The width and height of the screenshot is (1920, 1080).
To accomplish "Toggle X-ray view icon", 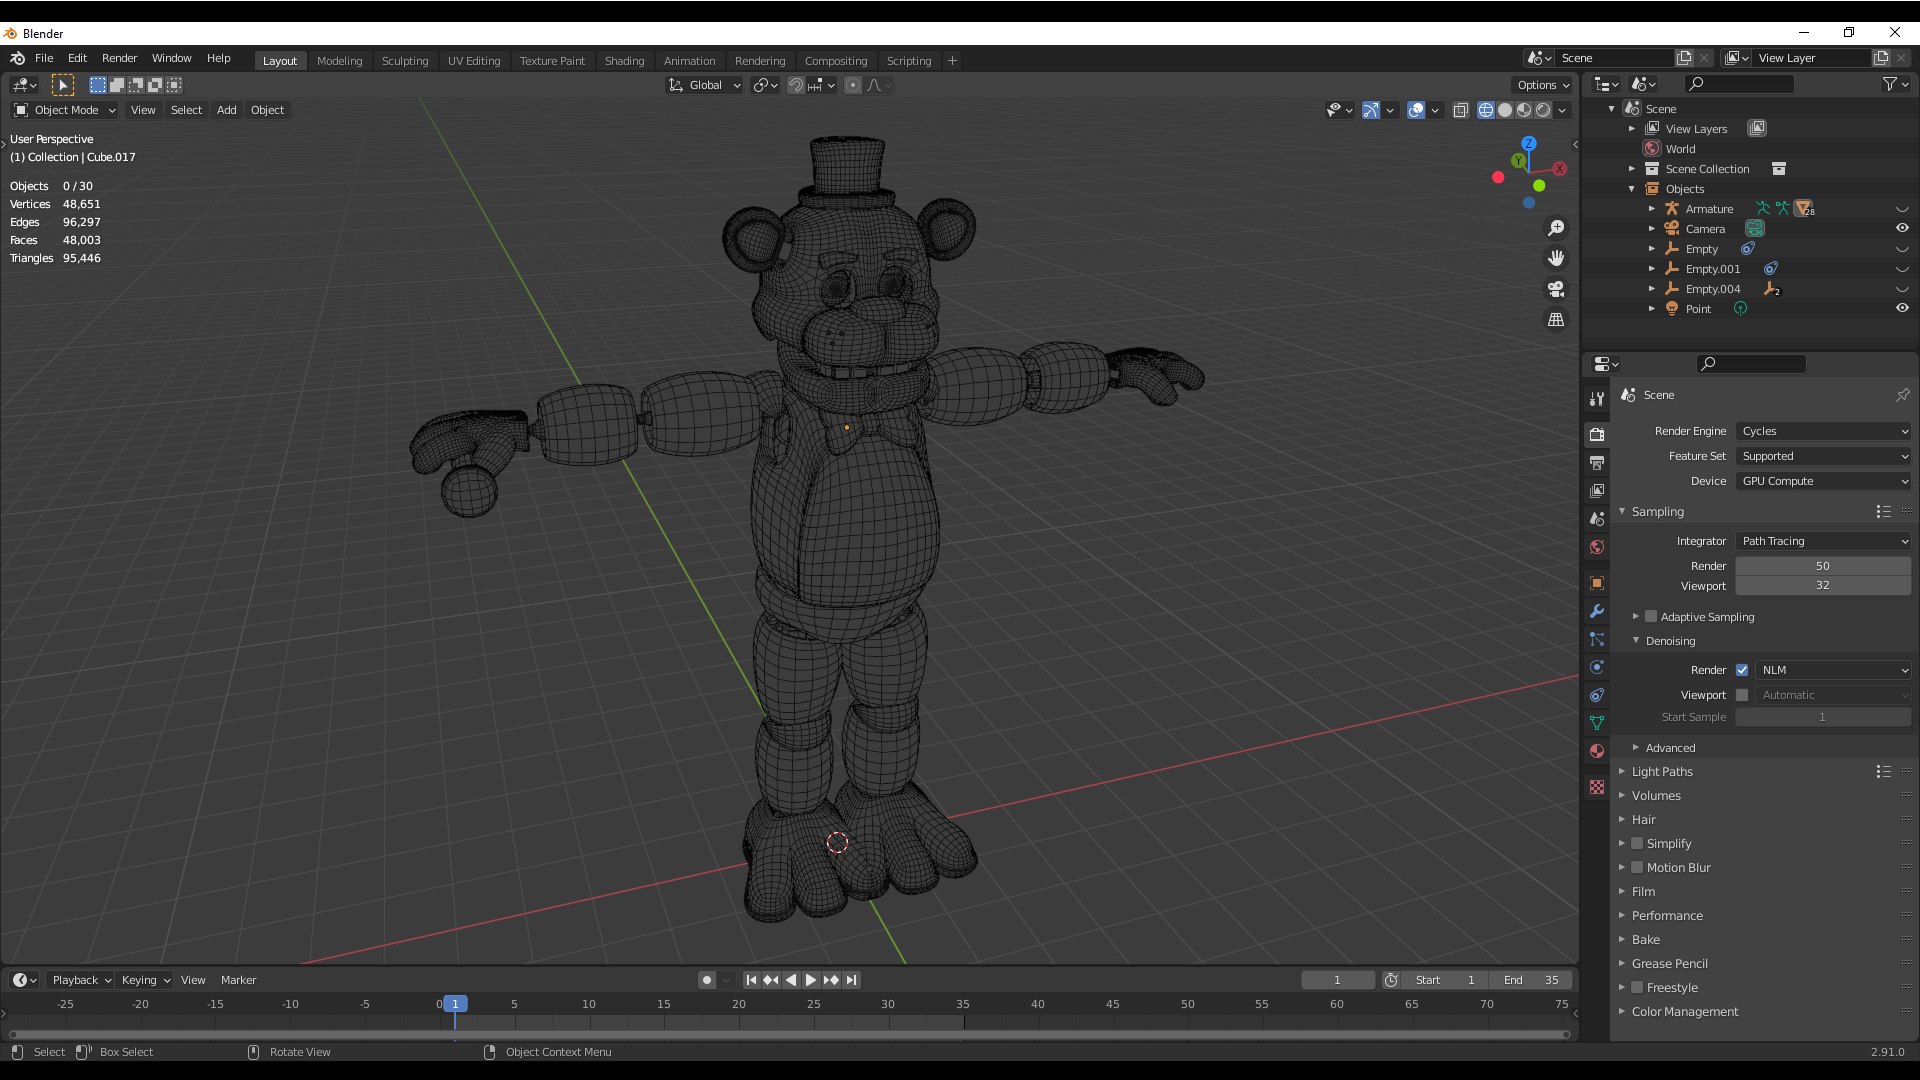I will pyautogui.click(x=1460, y=110).
